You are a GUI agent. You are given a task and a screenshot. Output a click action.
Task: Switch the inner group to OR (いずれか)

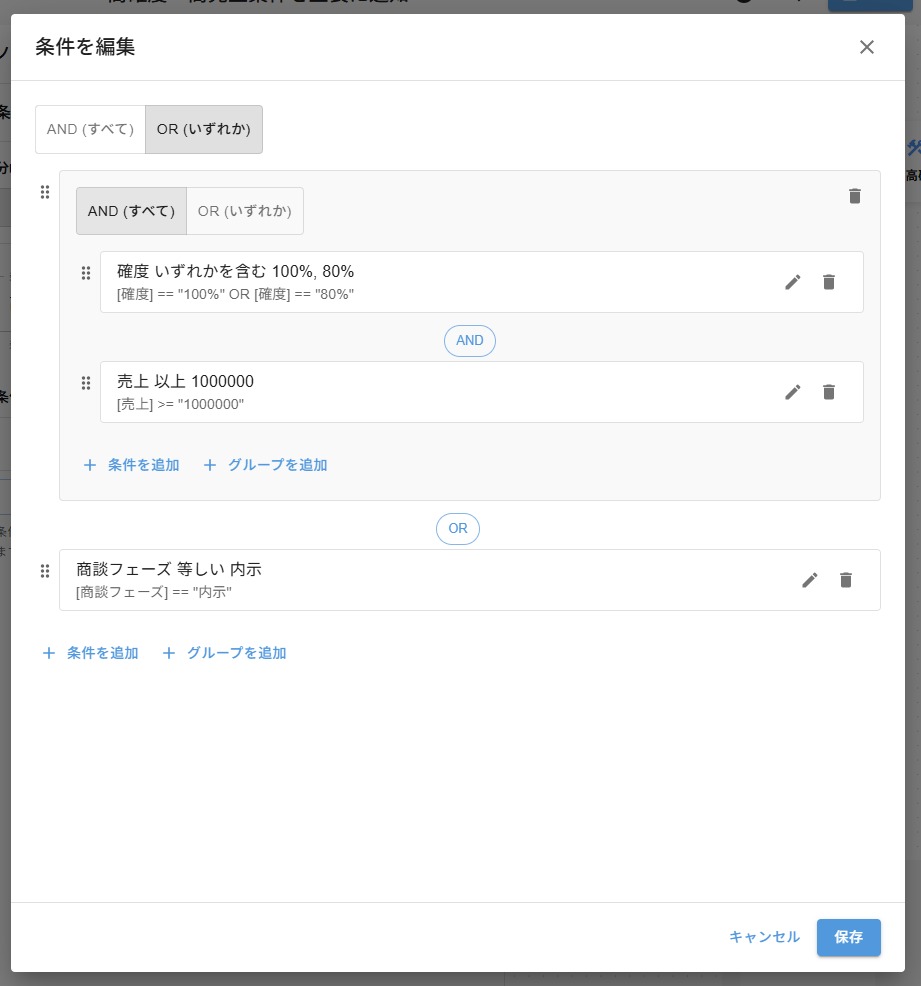(245, 211)
